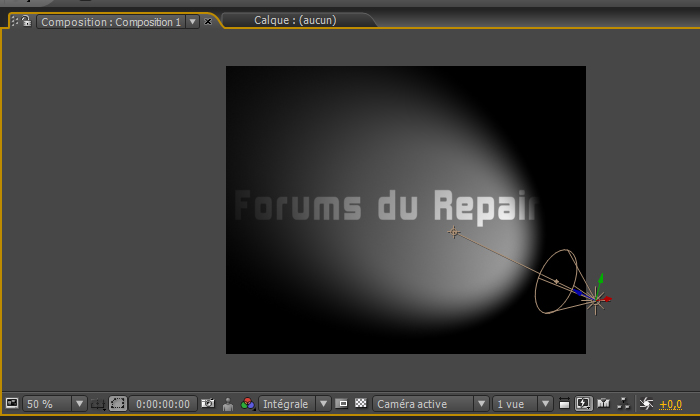Screen dimensions: 700x420
Task: Click the always preview this view icon
Action: point(12,403)
